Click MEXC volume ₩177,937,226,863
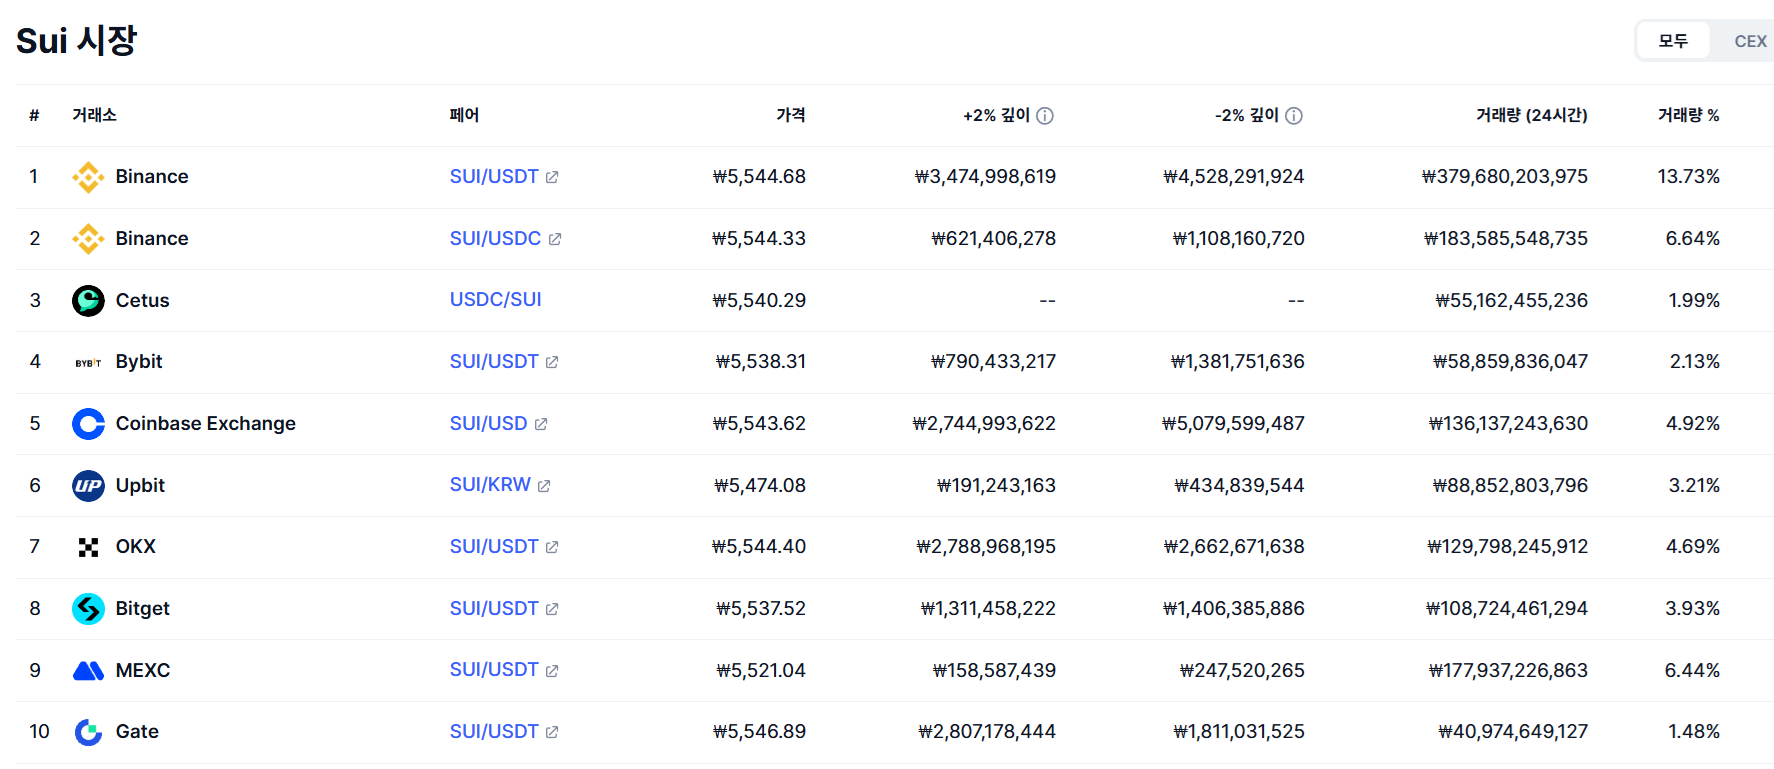Image resolution: width=1774 pixels, height=769 pixels. (x=1508, y=670)
